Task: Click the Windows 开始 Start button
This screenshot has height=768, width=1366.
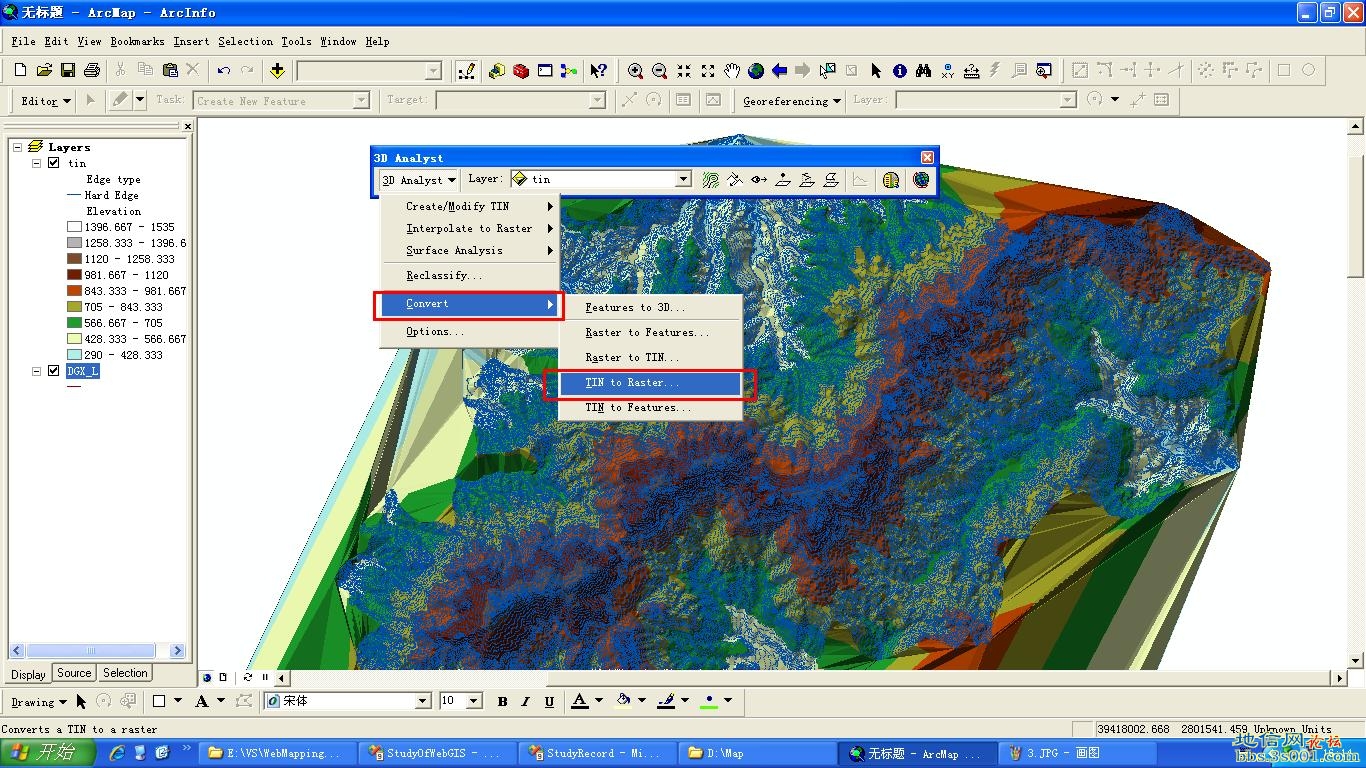Action: (x=48, y=753)
